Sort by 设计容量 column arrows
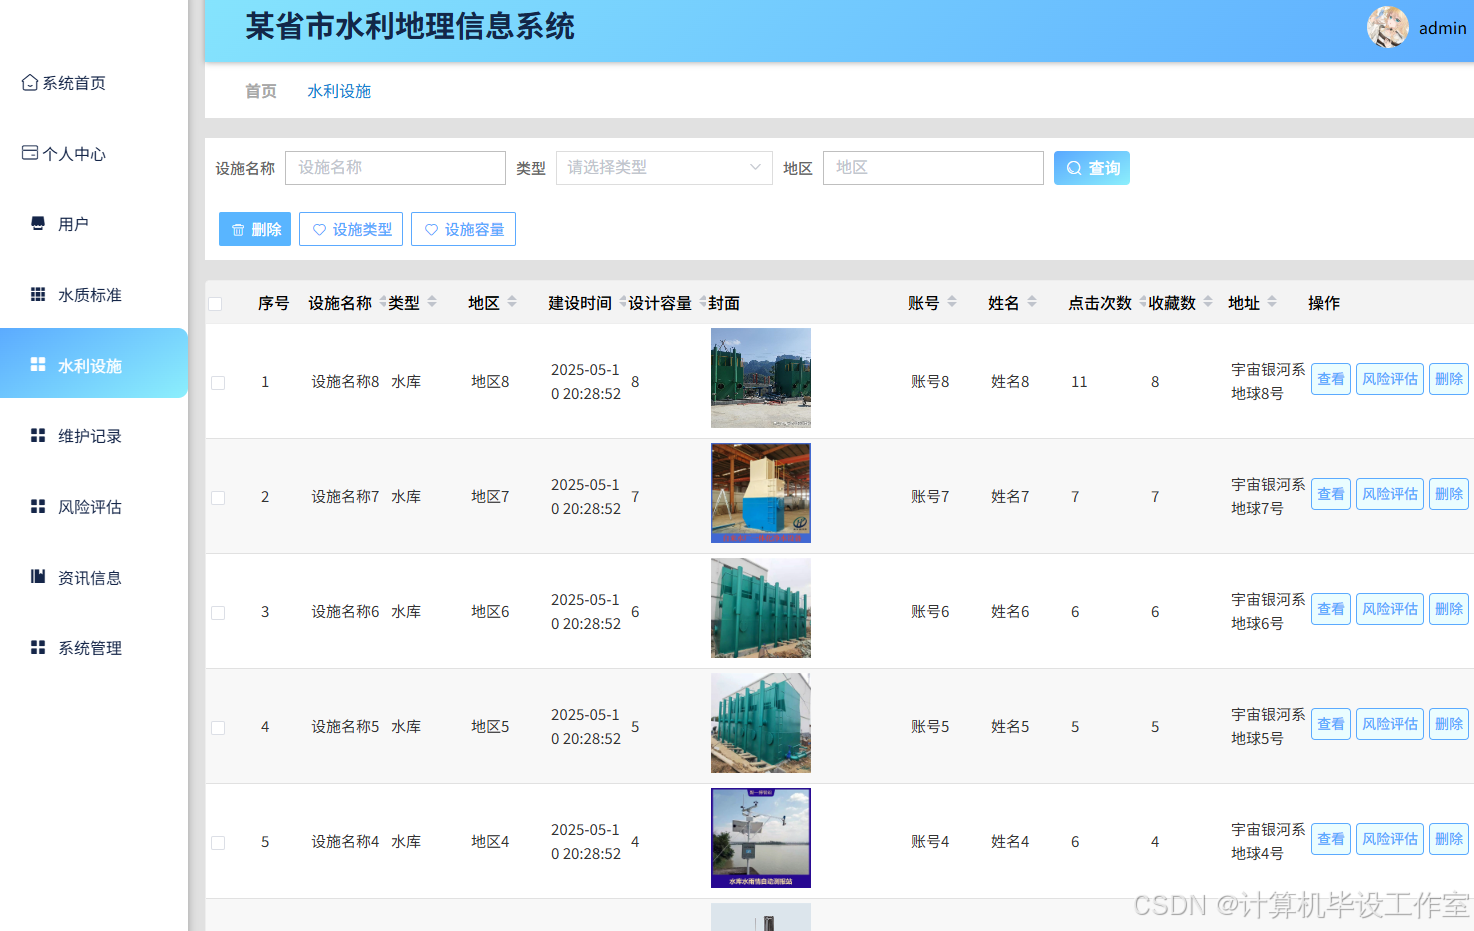The image size is (1474, 931). point(703,302)
